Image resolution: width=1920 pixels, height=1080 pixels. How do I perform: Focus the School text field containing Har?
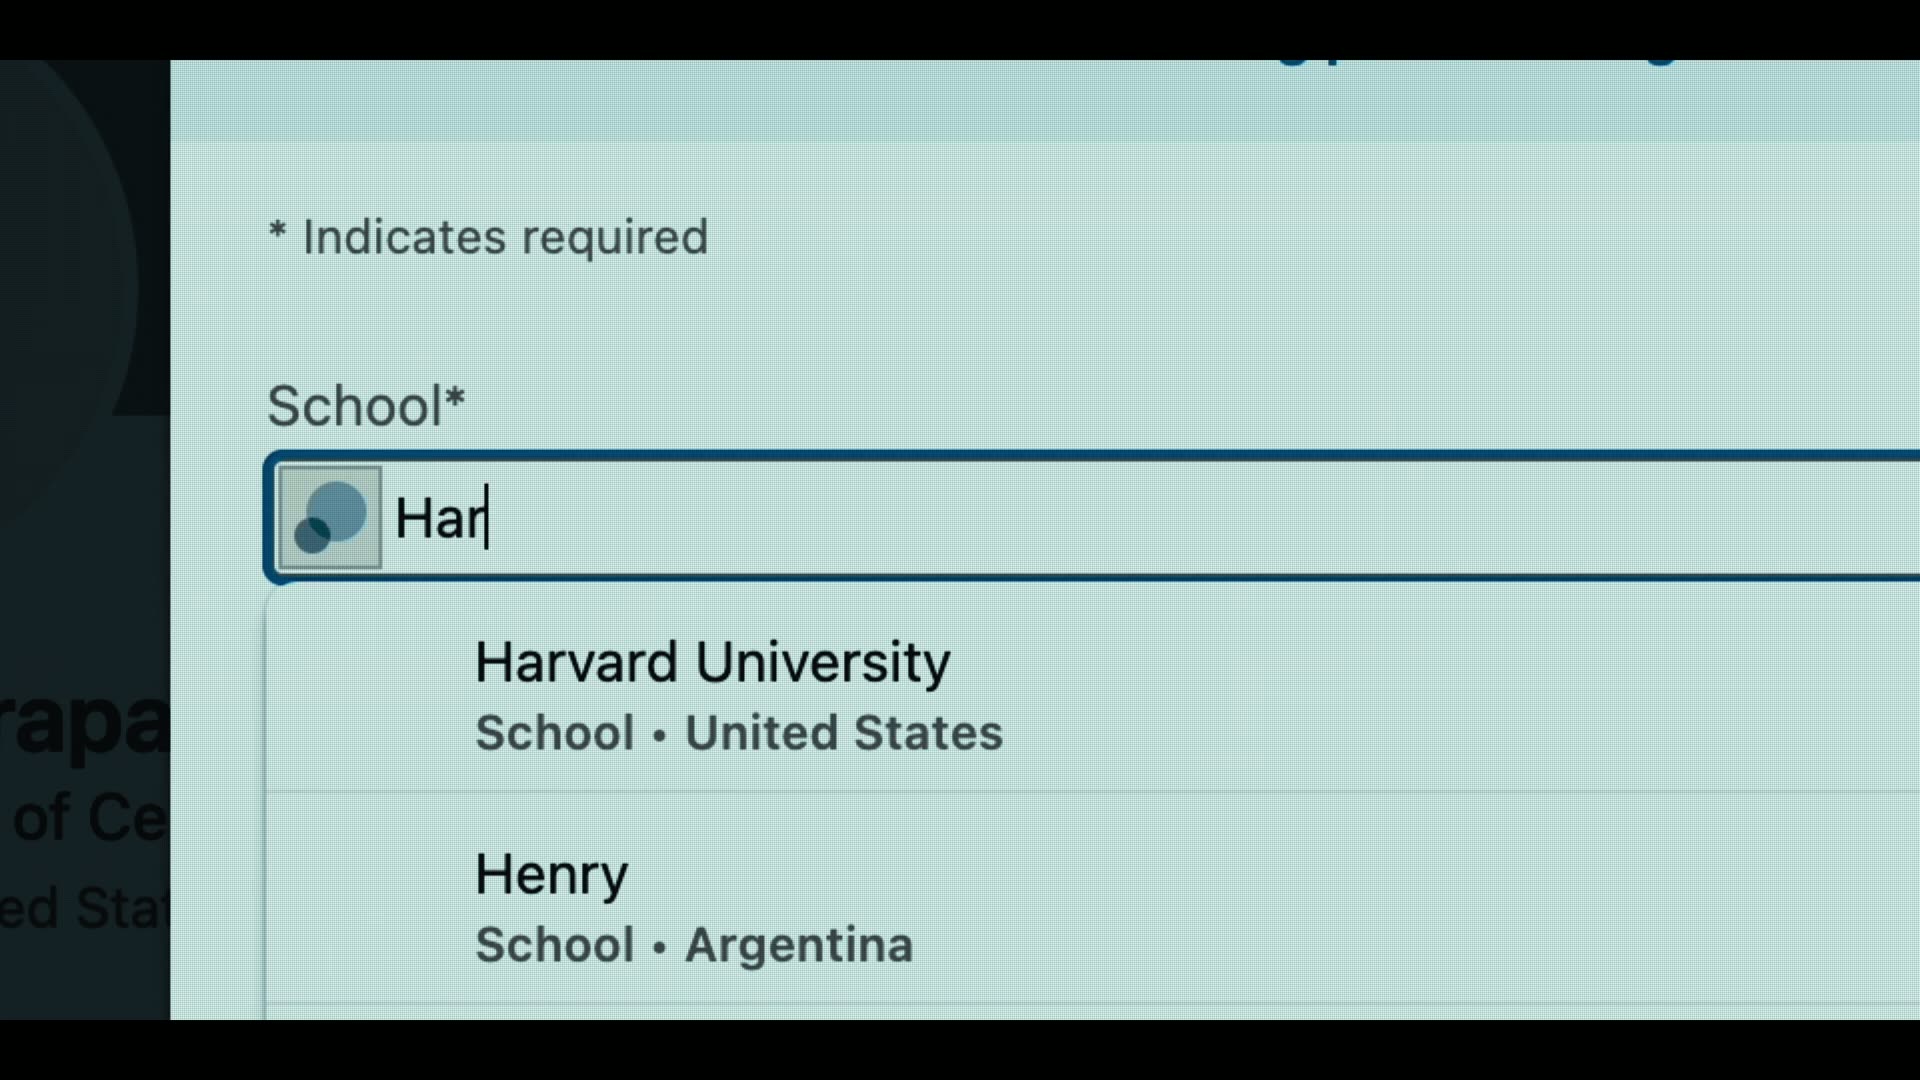tap(1100, 517)
